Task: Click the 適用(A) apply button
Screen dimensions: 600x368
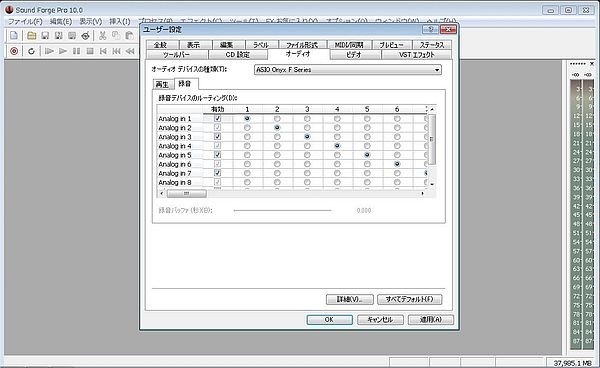Action: tap(431, 319)
